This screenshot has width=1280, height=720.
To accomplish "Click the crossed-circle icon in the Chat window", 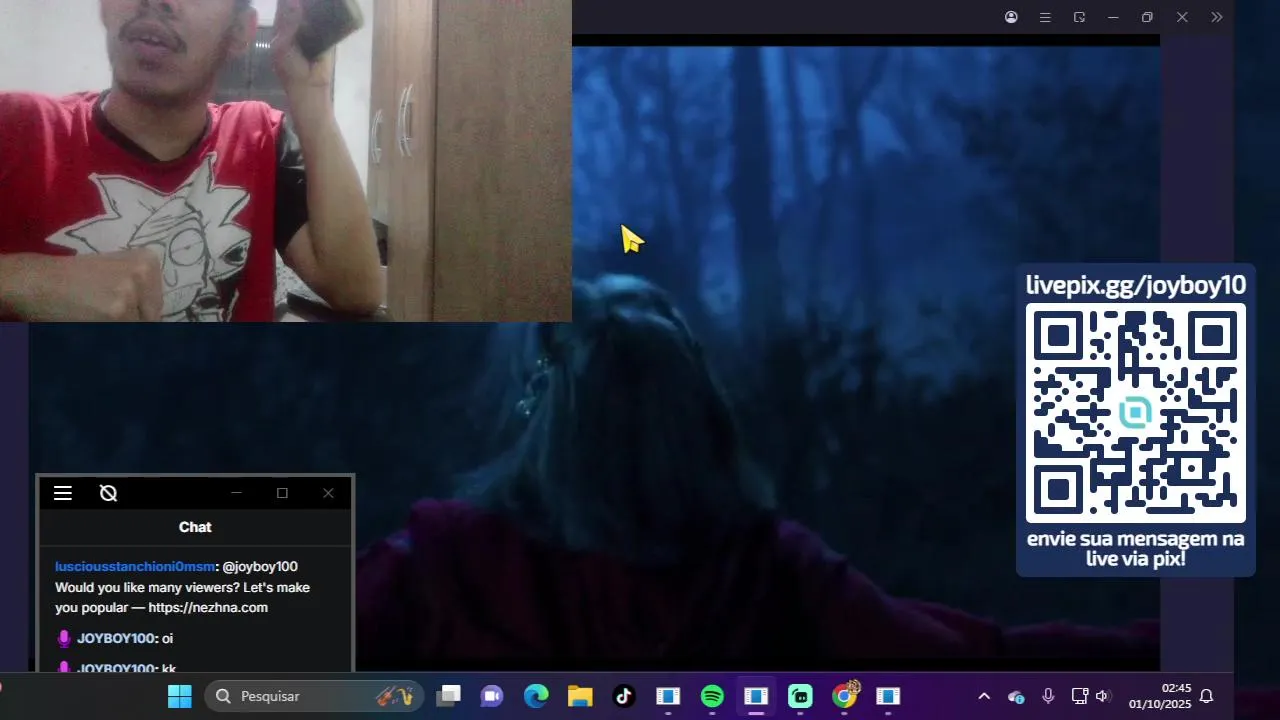I will 109,493.
